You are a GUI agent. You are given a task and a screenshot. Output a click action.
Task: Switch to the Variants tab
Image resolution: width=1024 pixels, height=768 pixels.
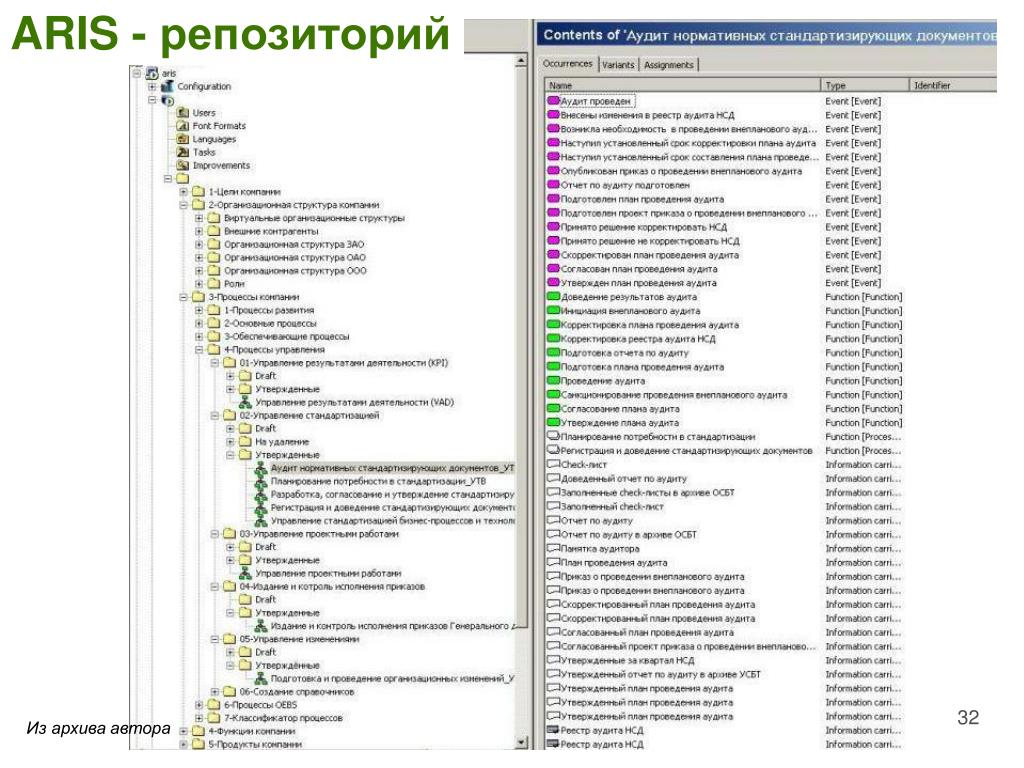[x=618, y=65]
